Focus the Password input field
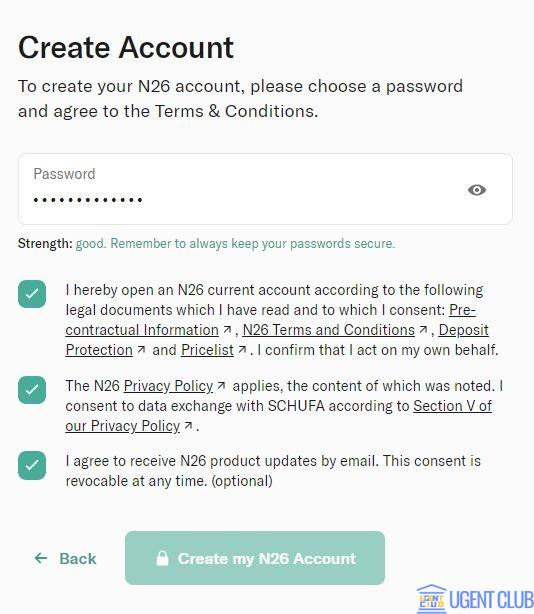Viewport: 534px width, 614px height. (265, 189)
